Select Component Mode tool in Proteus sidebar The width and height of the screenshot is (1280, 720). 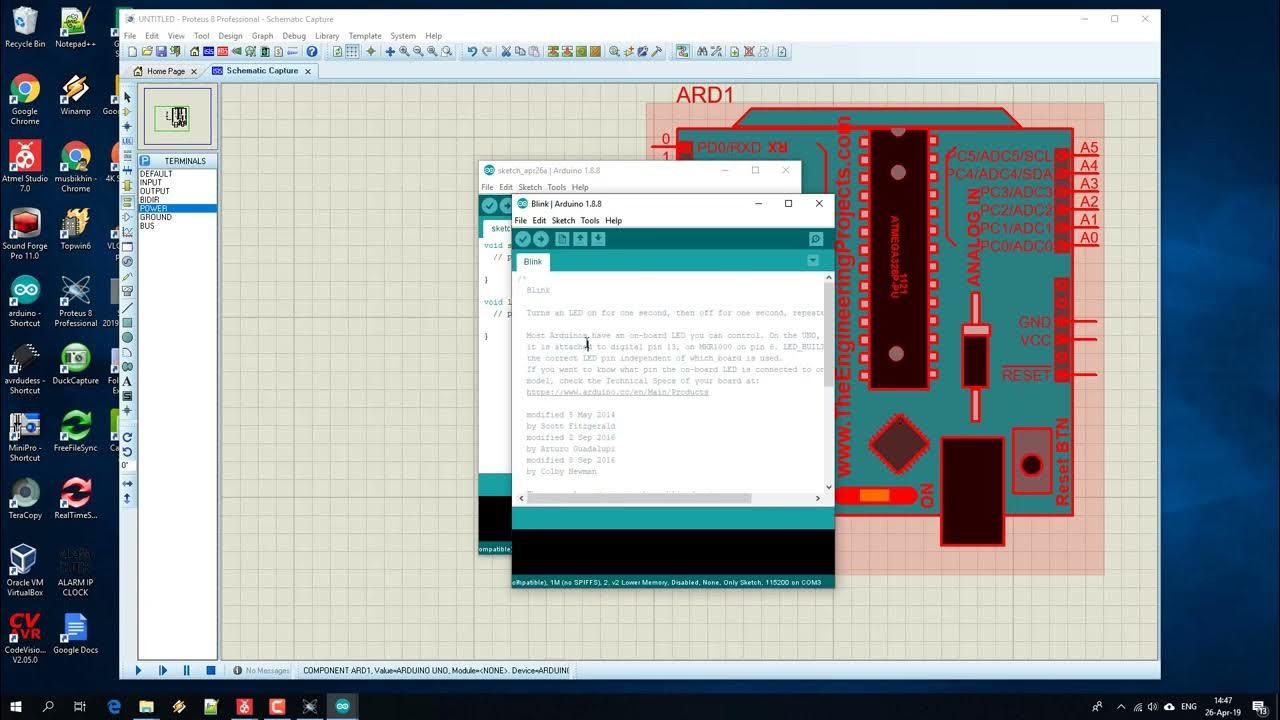point(127,110)
